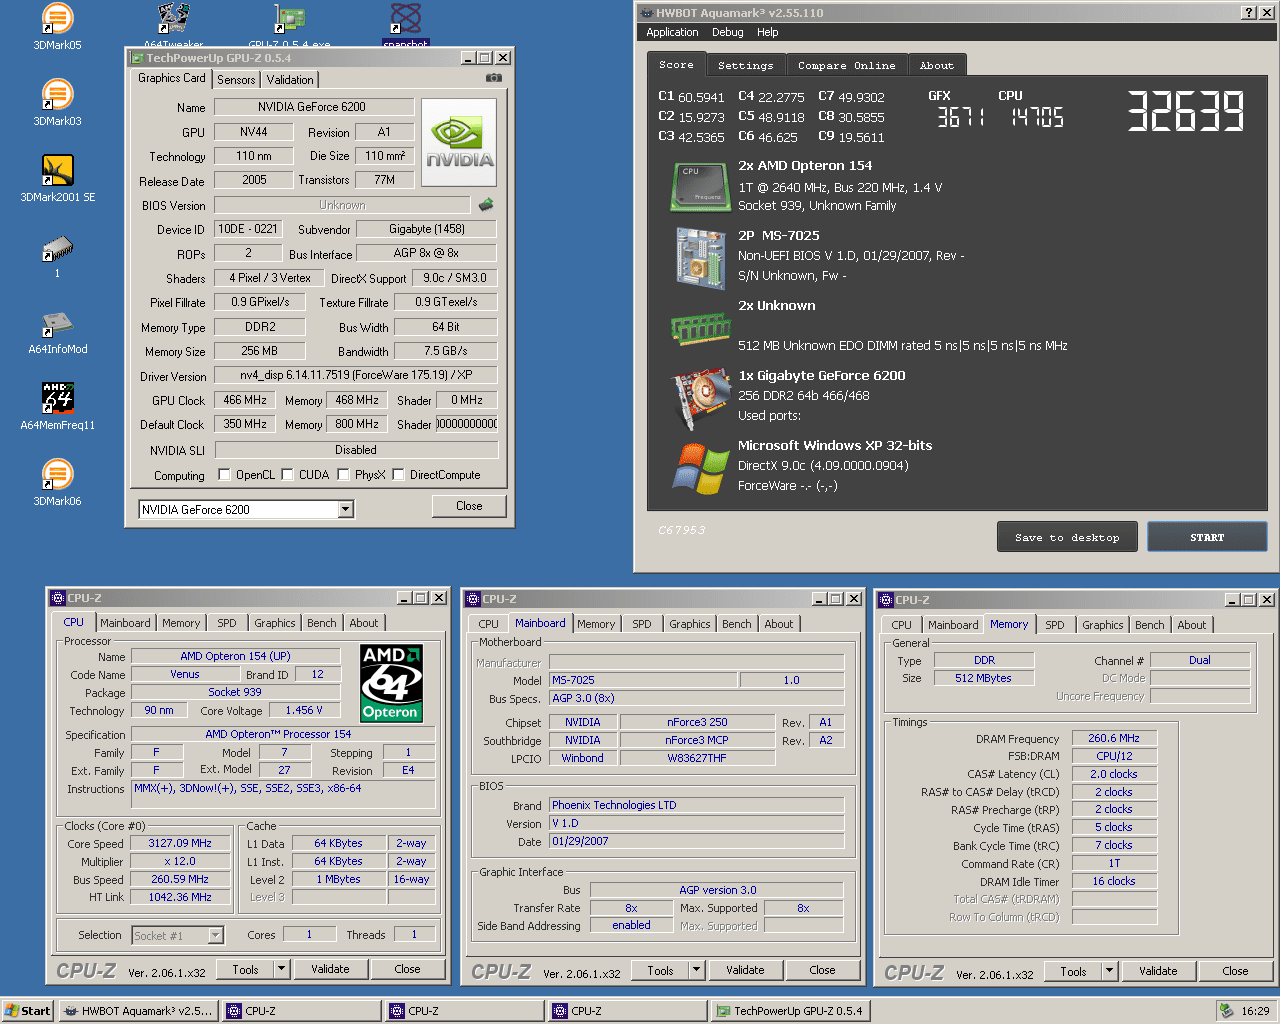Open the GPU-Z 0.5.4 exe desktop icon
The height and width of the screenshot is (1024, 1280).
(290, 24)
